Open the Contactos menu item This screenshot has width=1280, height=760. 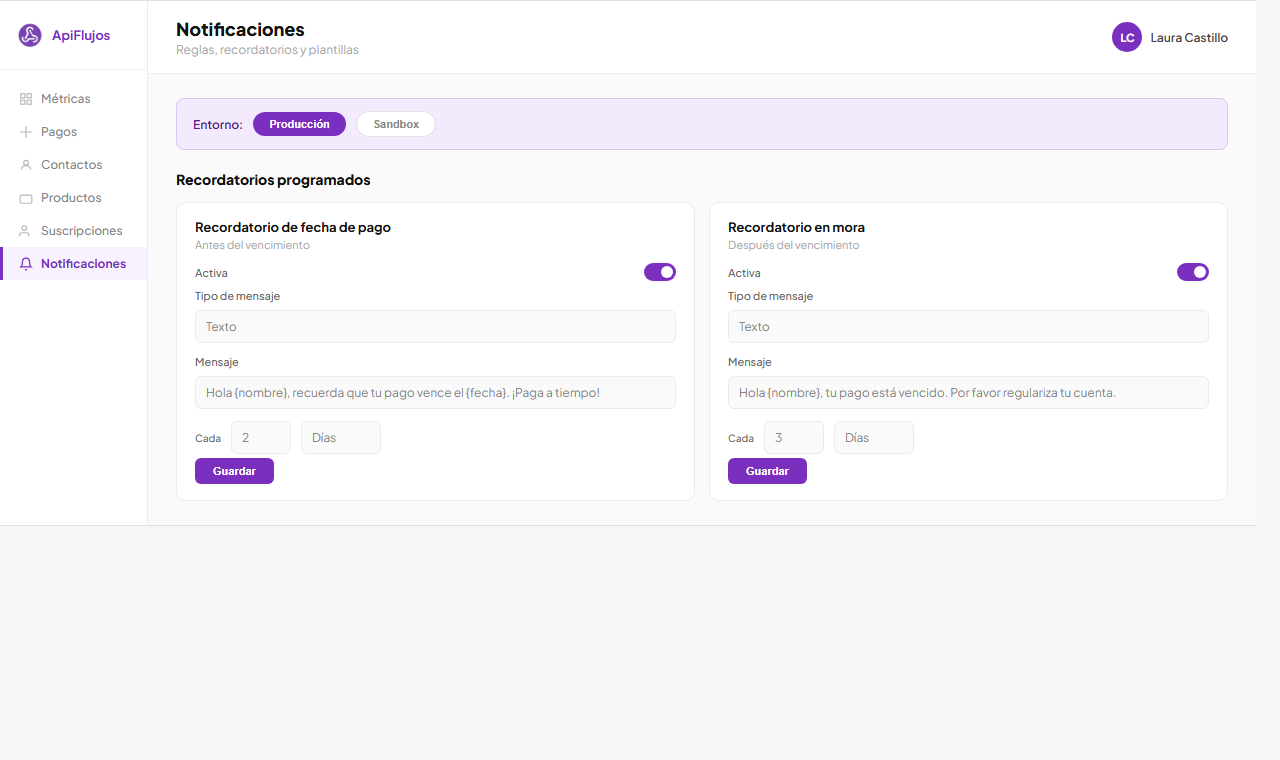(x=71, y=165)
